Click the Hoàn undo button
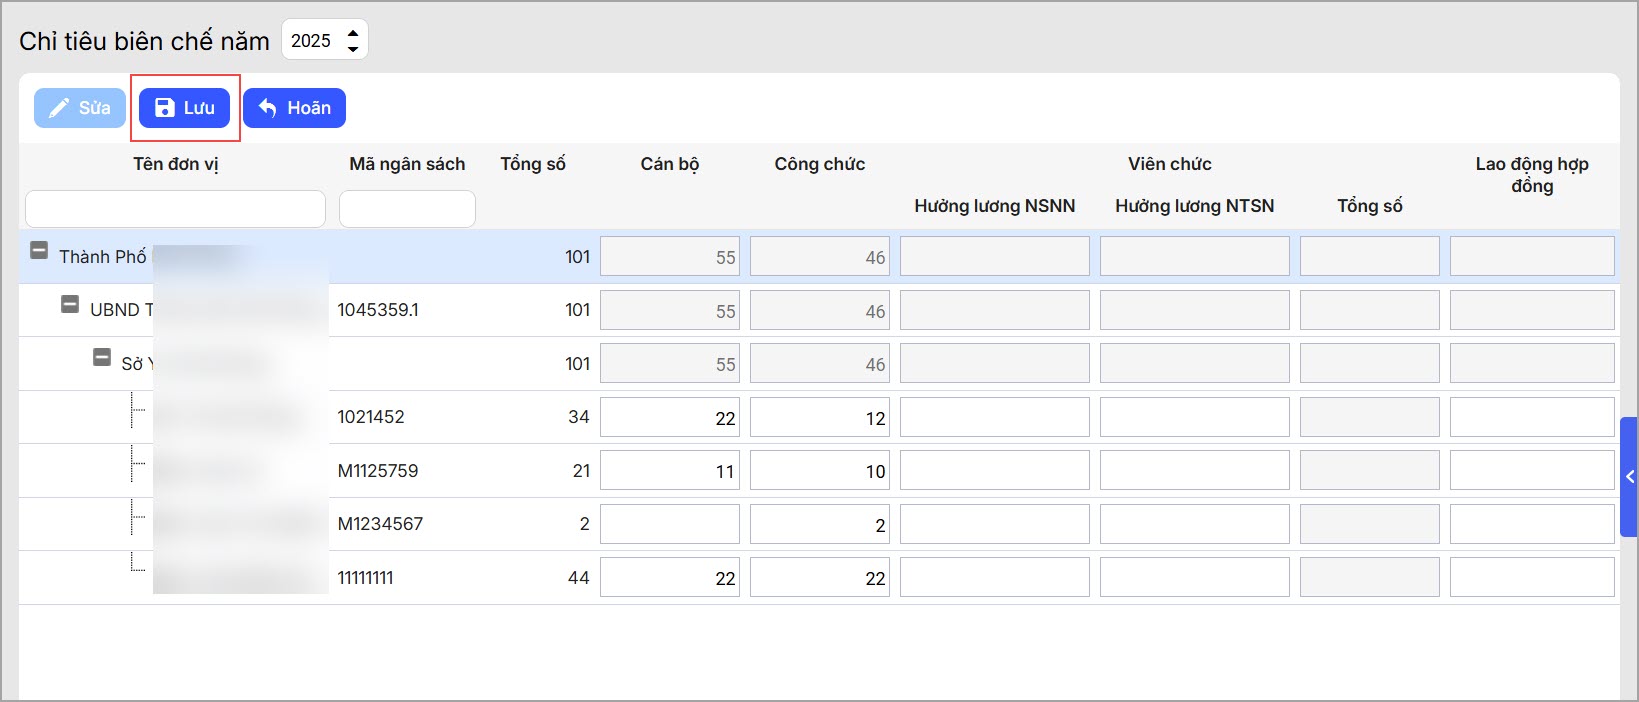The width and height of the screenshot is (1639, 702). coord(294,108)
